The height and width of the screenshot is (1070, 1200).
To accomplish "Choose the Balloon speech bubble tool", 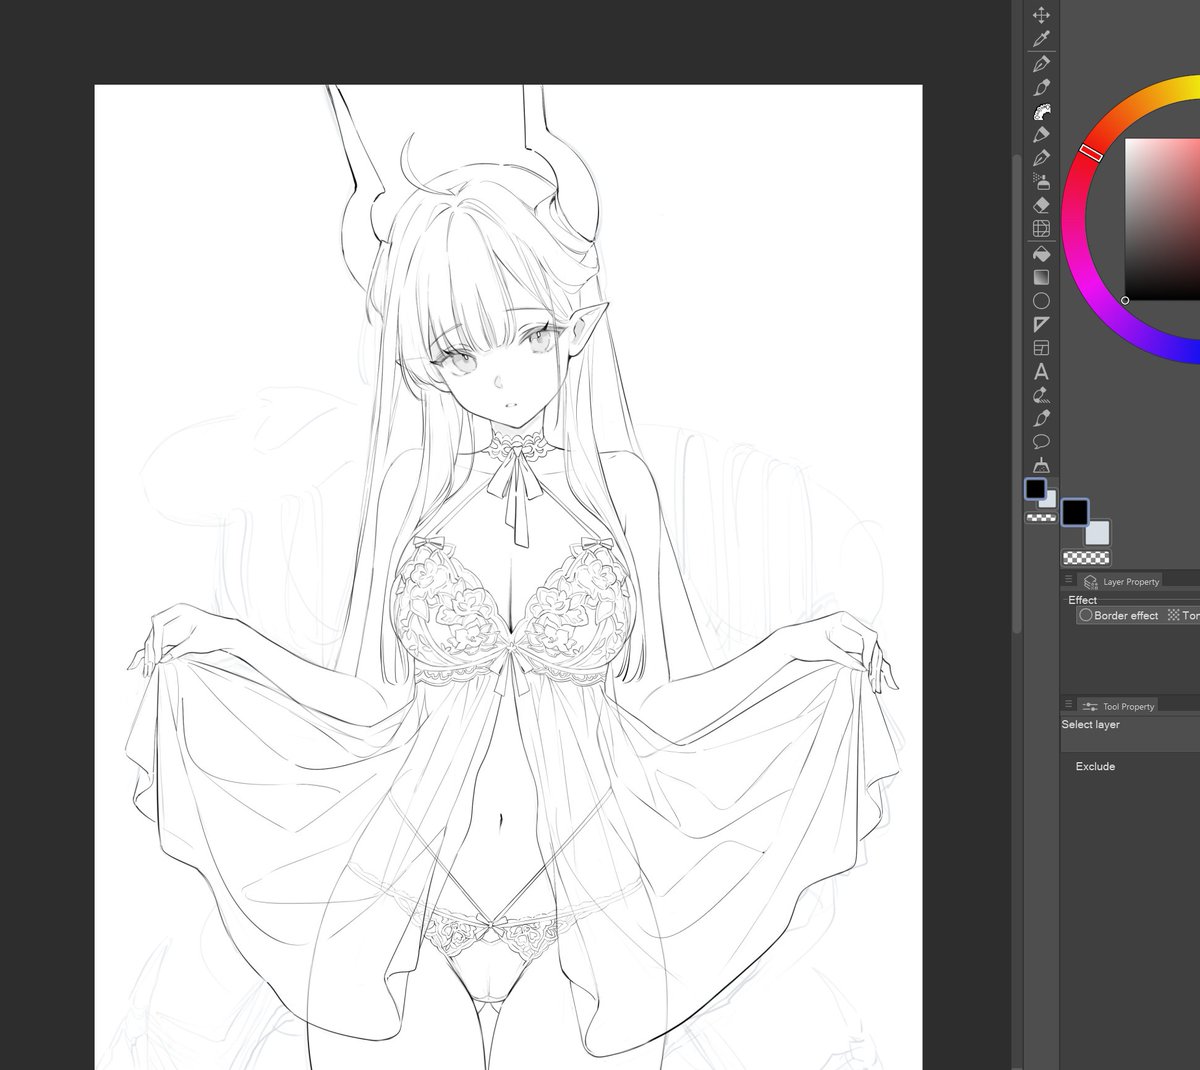I will (1041, 441).
